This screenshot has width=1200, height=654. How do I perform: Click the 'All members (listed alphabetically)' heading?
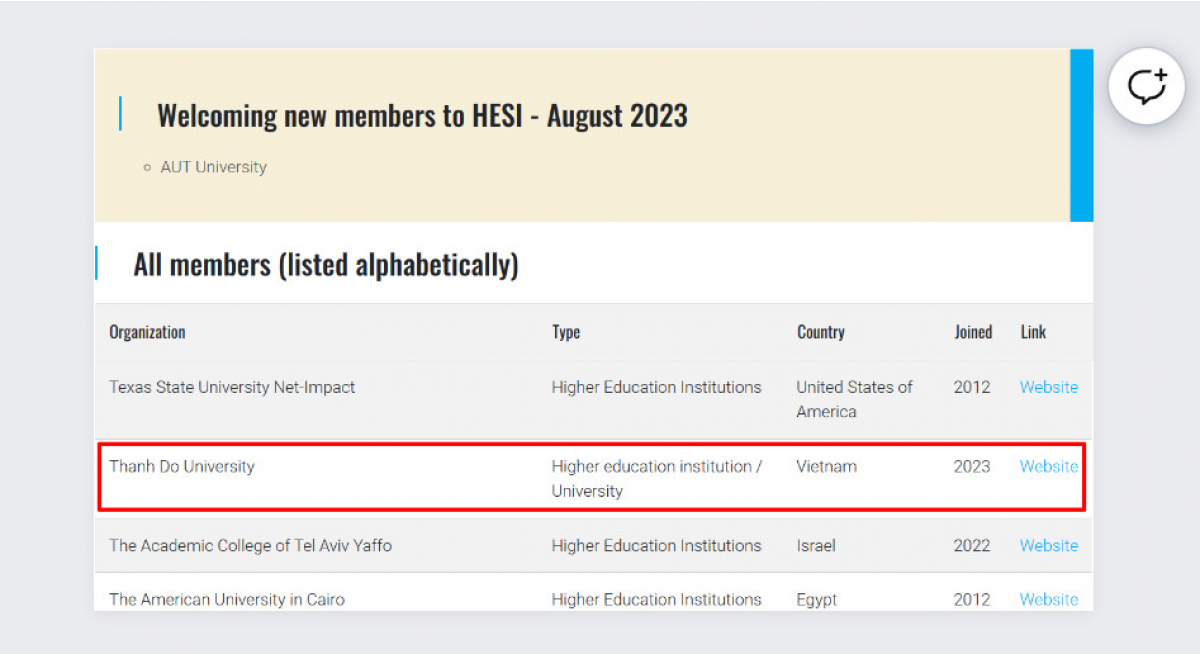pyautogui.click(x=326, y=265)
